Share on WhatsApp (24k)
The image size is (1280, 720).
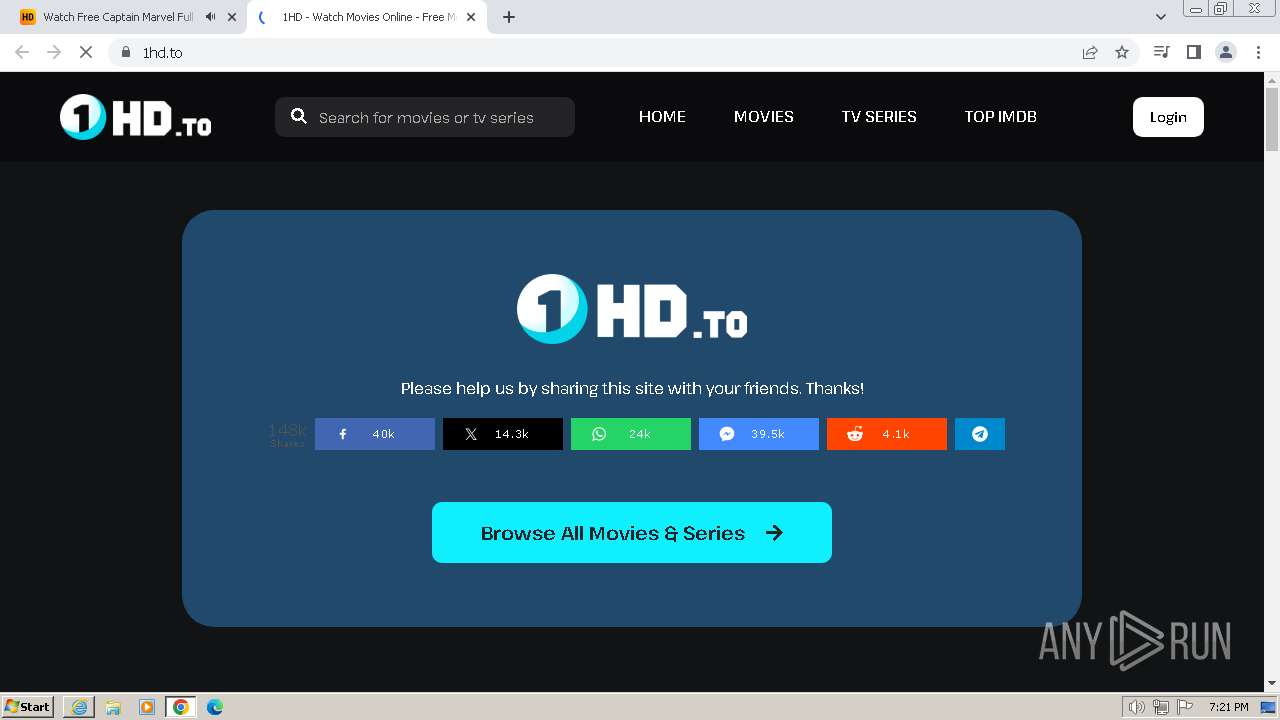pos(631,434)
